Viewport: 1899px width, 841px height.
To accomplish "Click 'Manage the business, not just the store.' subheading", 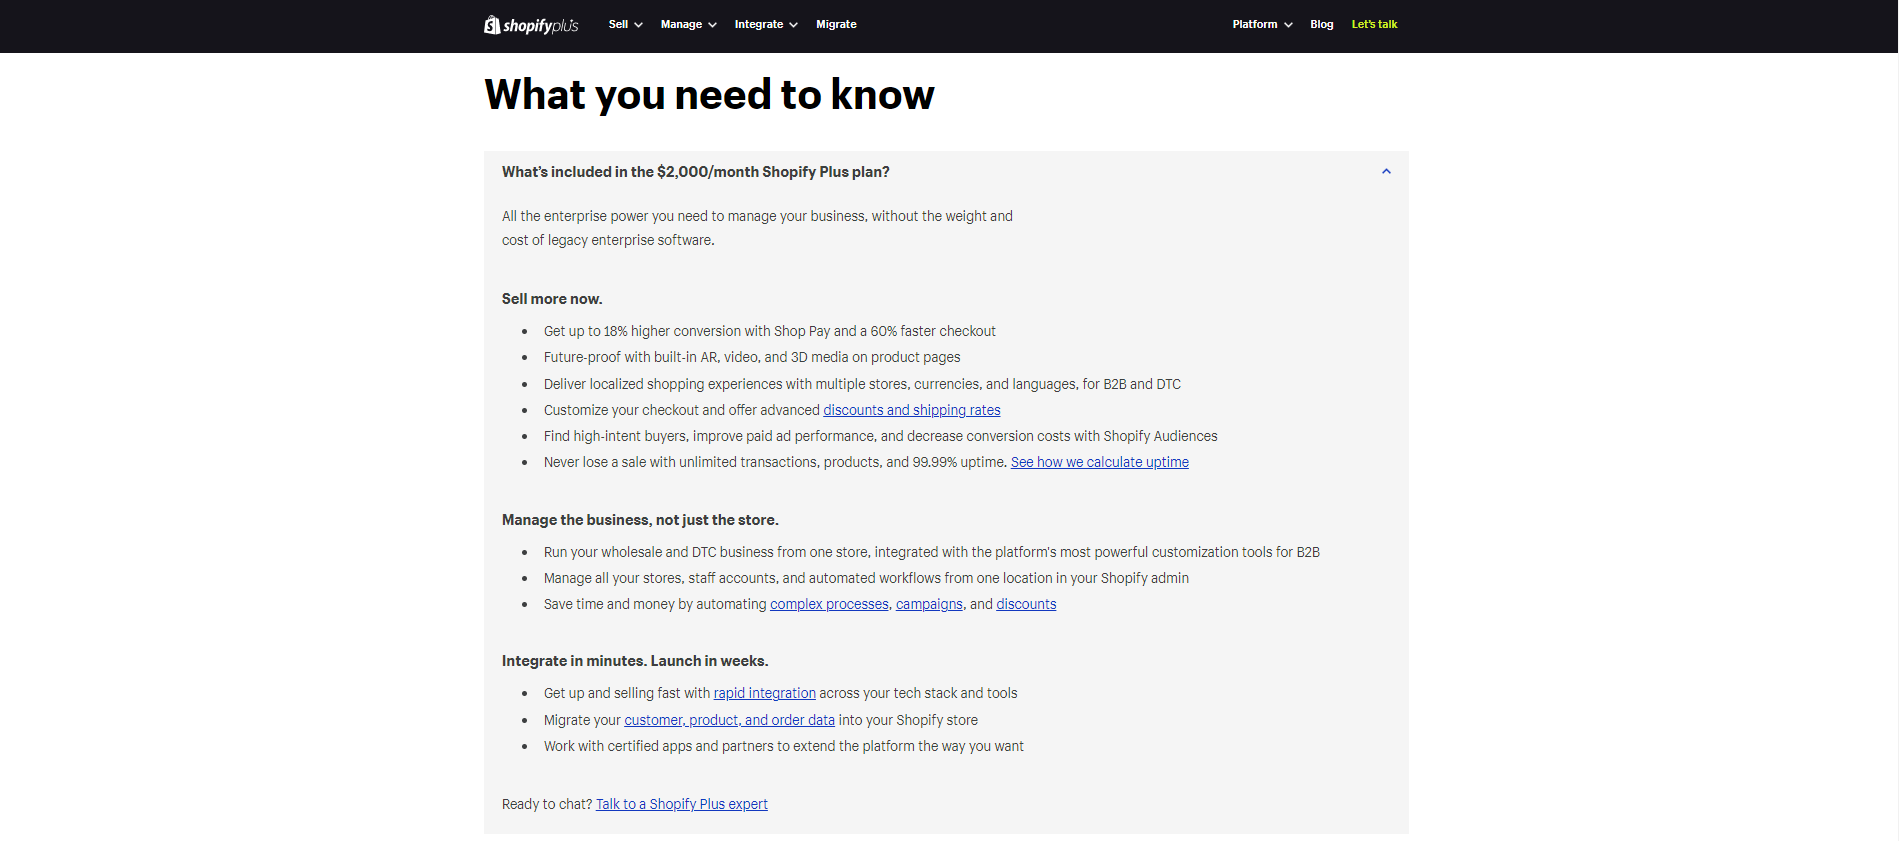I will [640, 520].
